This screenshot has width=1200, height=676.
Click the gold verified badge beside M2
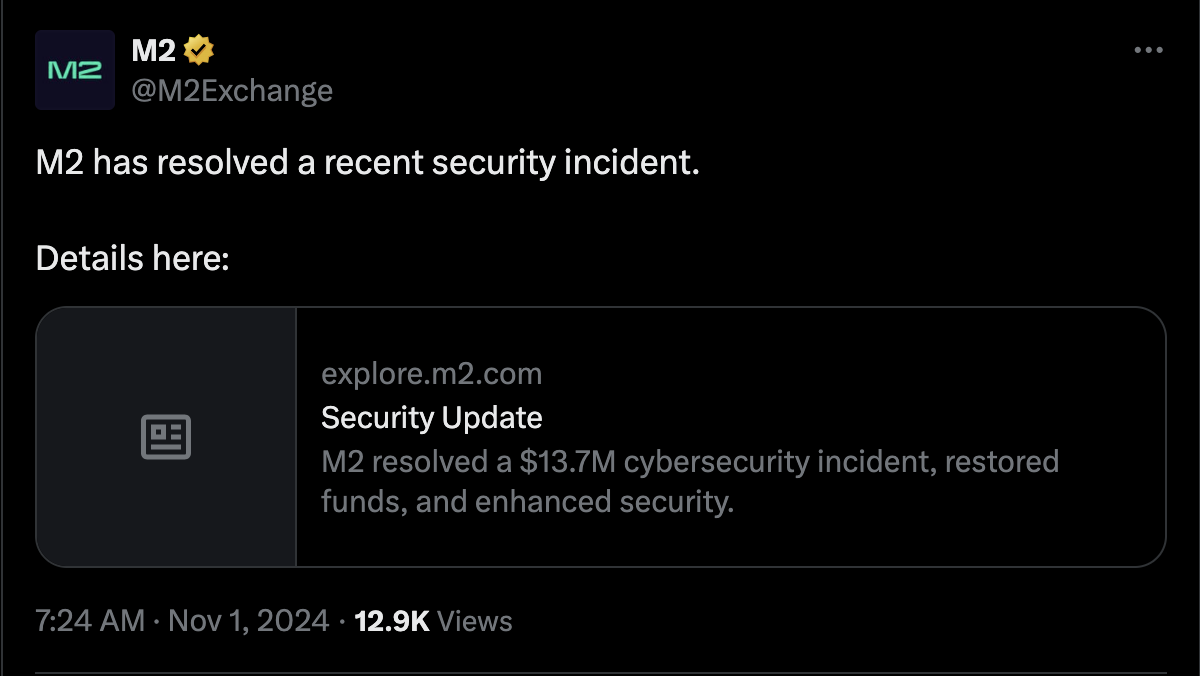pyautogui.click(x=199, y=48)
